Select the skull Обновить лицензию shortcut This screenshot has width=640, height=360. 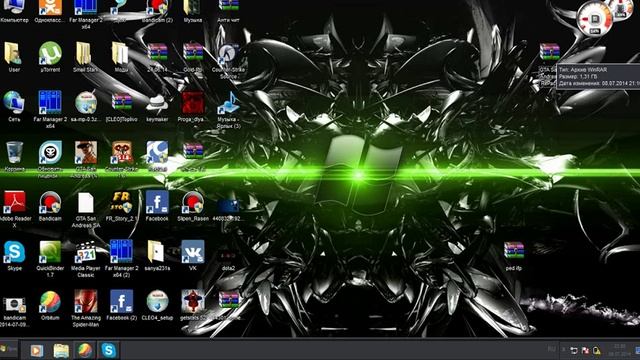tap(50, 153)
